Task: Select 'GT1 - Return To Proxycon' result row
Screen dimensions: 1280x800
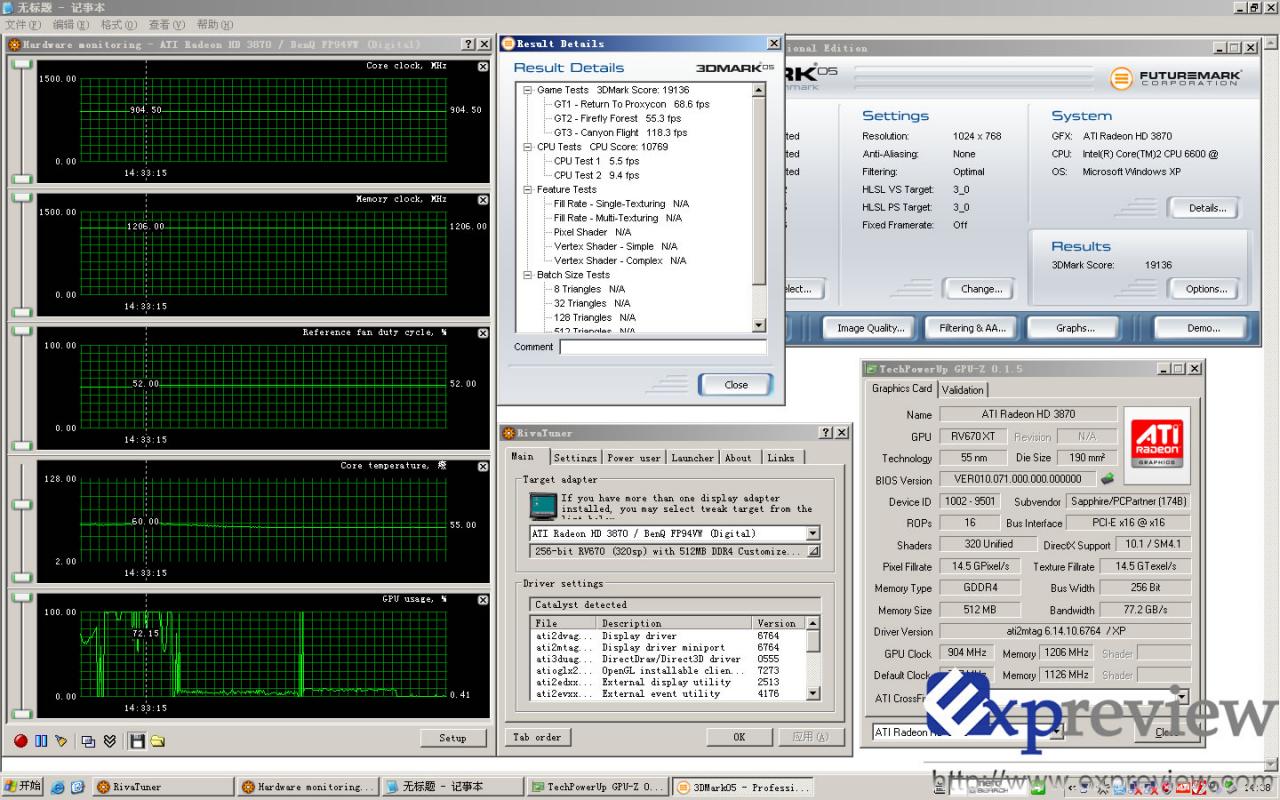Action: pyautogui.click(x=632, y=104)
